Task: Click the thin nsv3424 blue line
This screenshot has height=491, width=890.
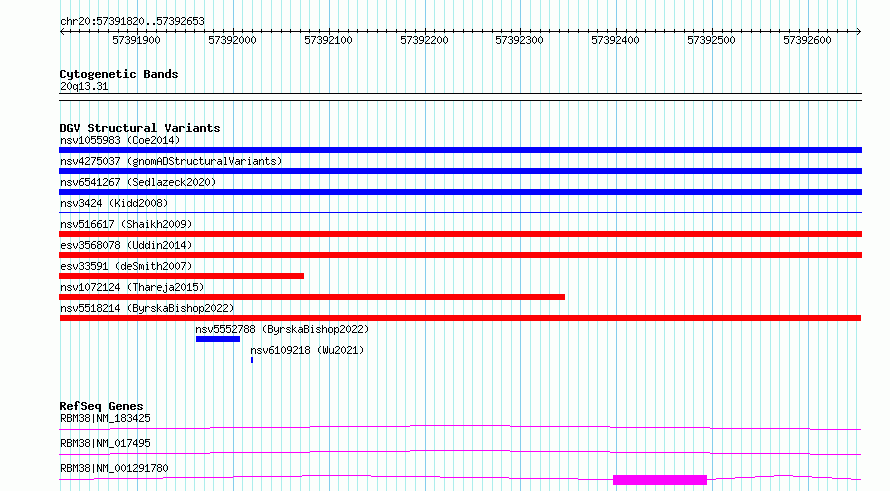Action: 460,212
